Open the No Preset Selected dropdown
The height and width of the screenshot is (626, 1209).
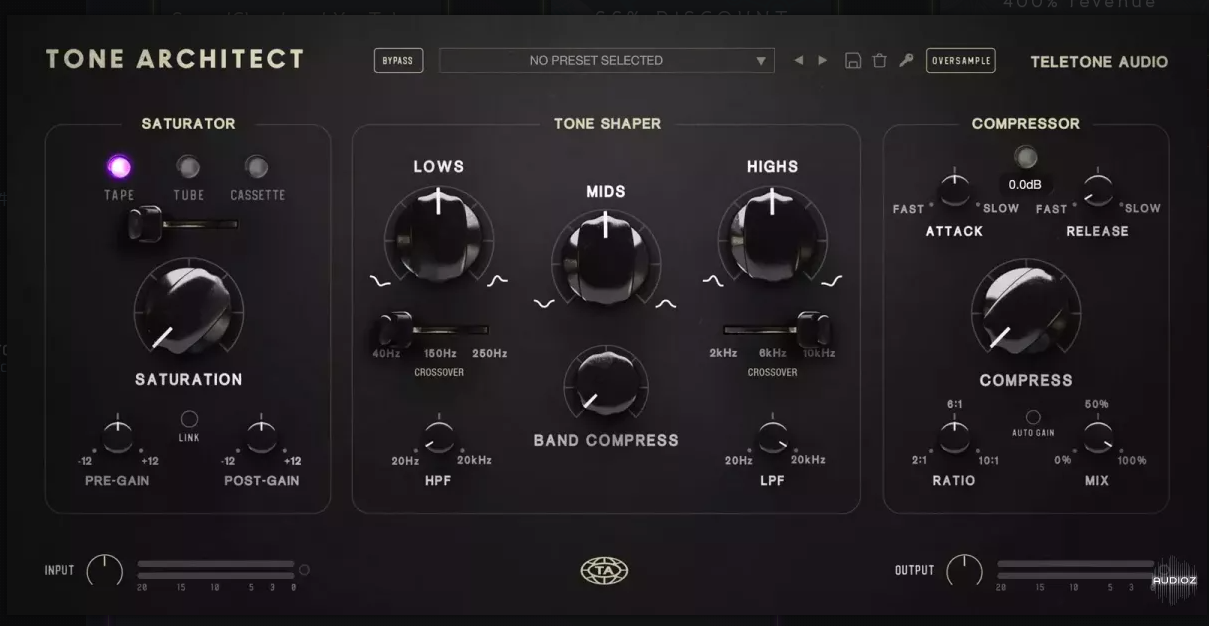(x=606, y=60)
